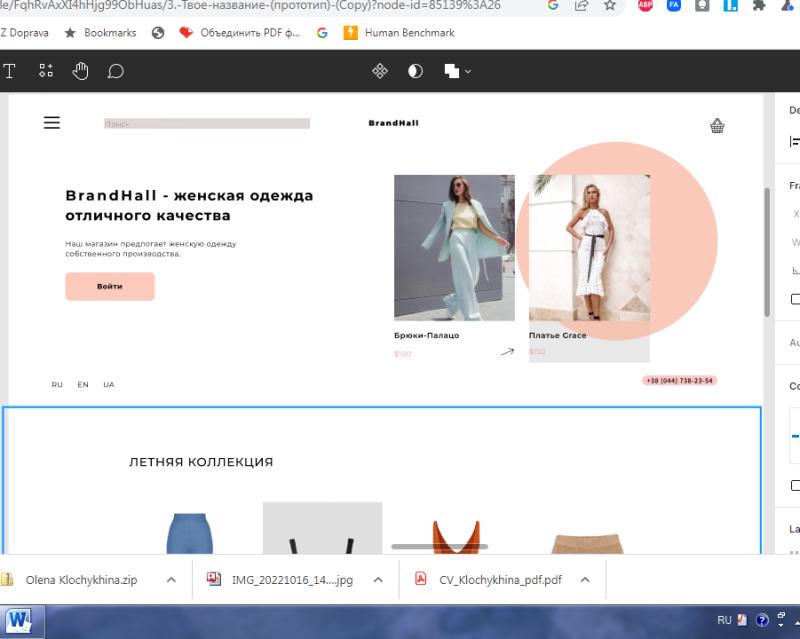800x639 pixels.
Task: Click the search field in the design header
Action: click(207, 124)
